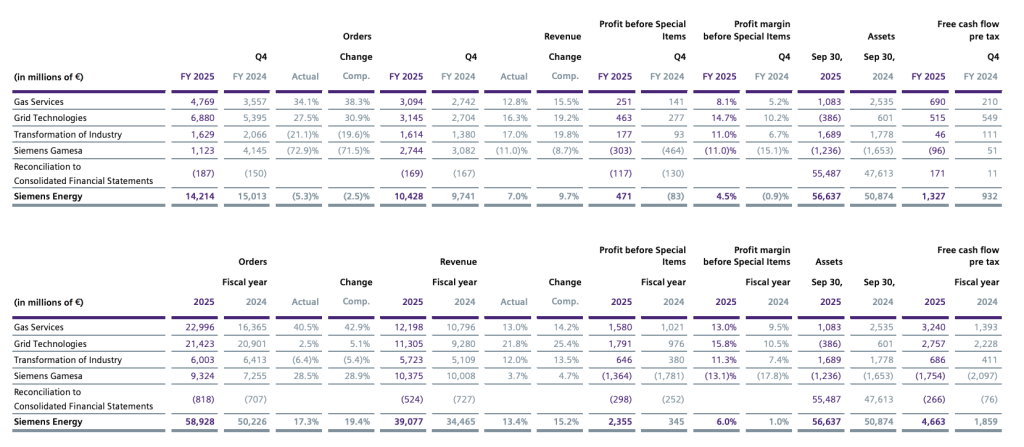Click Transformation of Industry in Q4 table

[x=68, y=132]
